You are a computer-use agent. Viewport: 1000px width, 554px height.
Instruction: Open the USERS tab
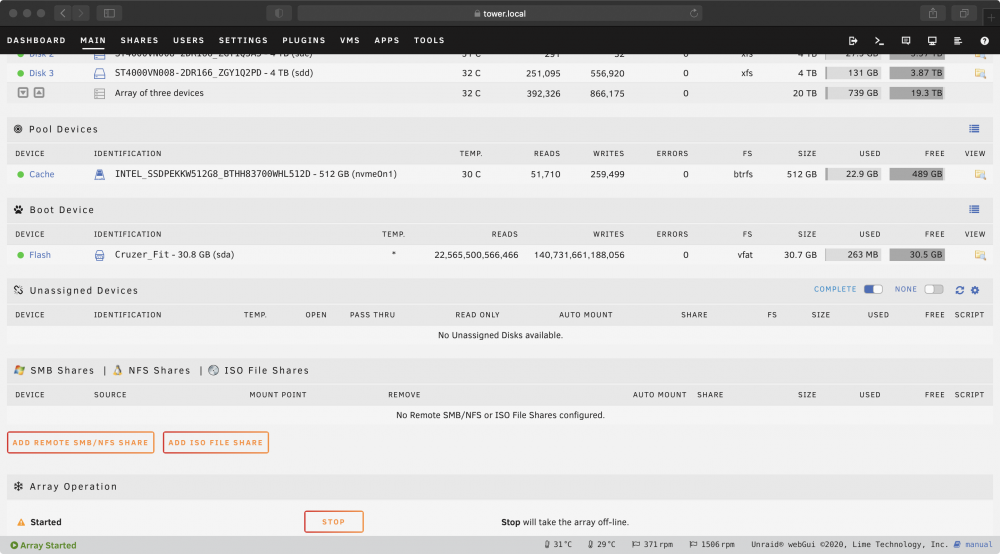[x=189, y=40]
